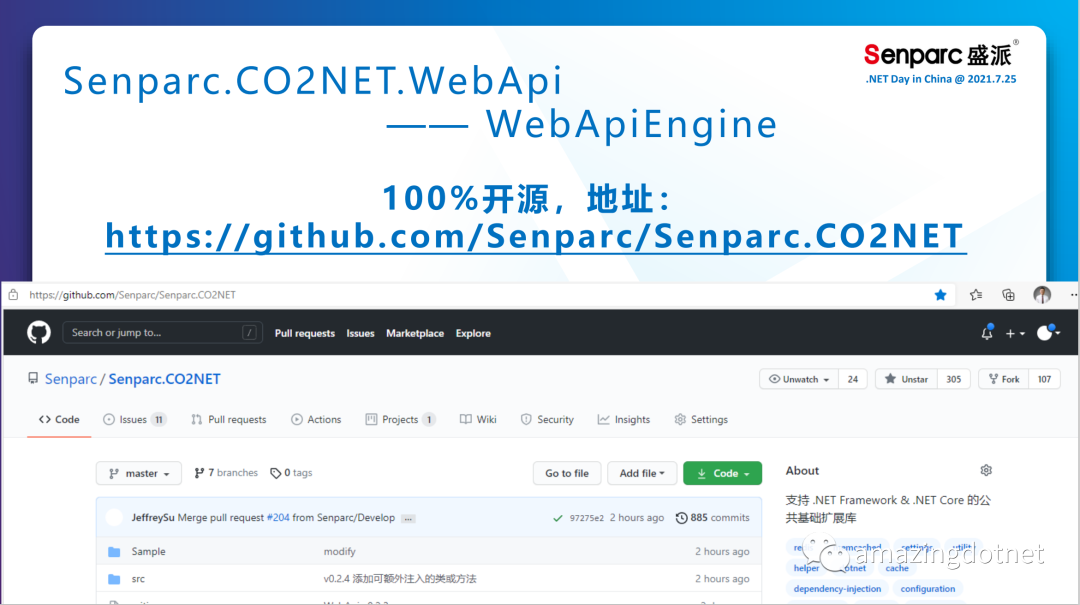Screen dimensions: 1080x605
Task: Click the green check status icon
Action: [557, 518]
